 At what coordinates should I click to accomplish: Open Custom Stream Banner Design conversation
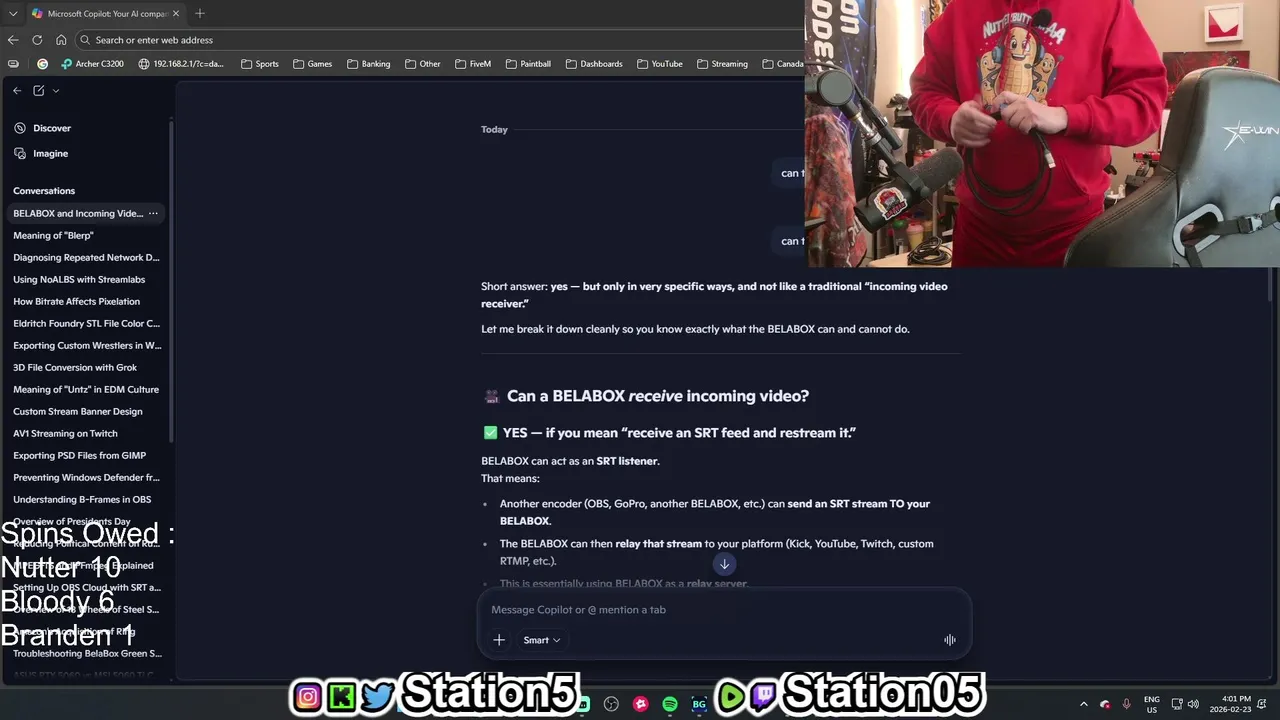78,411
